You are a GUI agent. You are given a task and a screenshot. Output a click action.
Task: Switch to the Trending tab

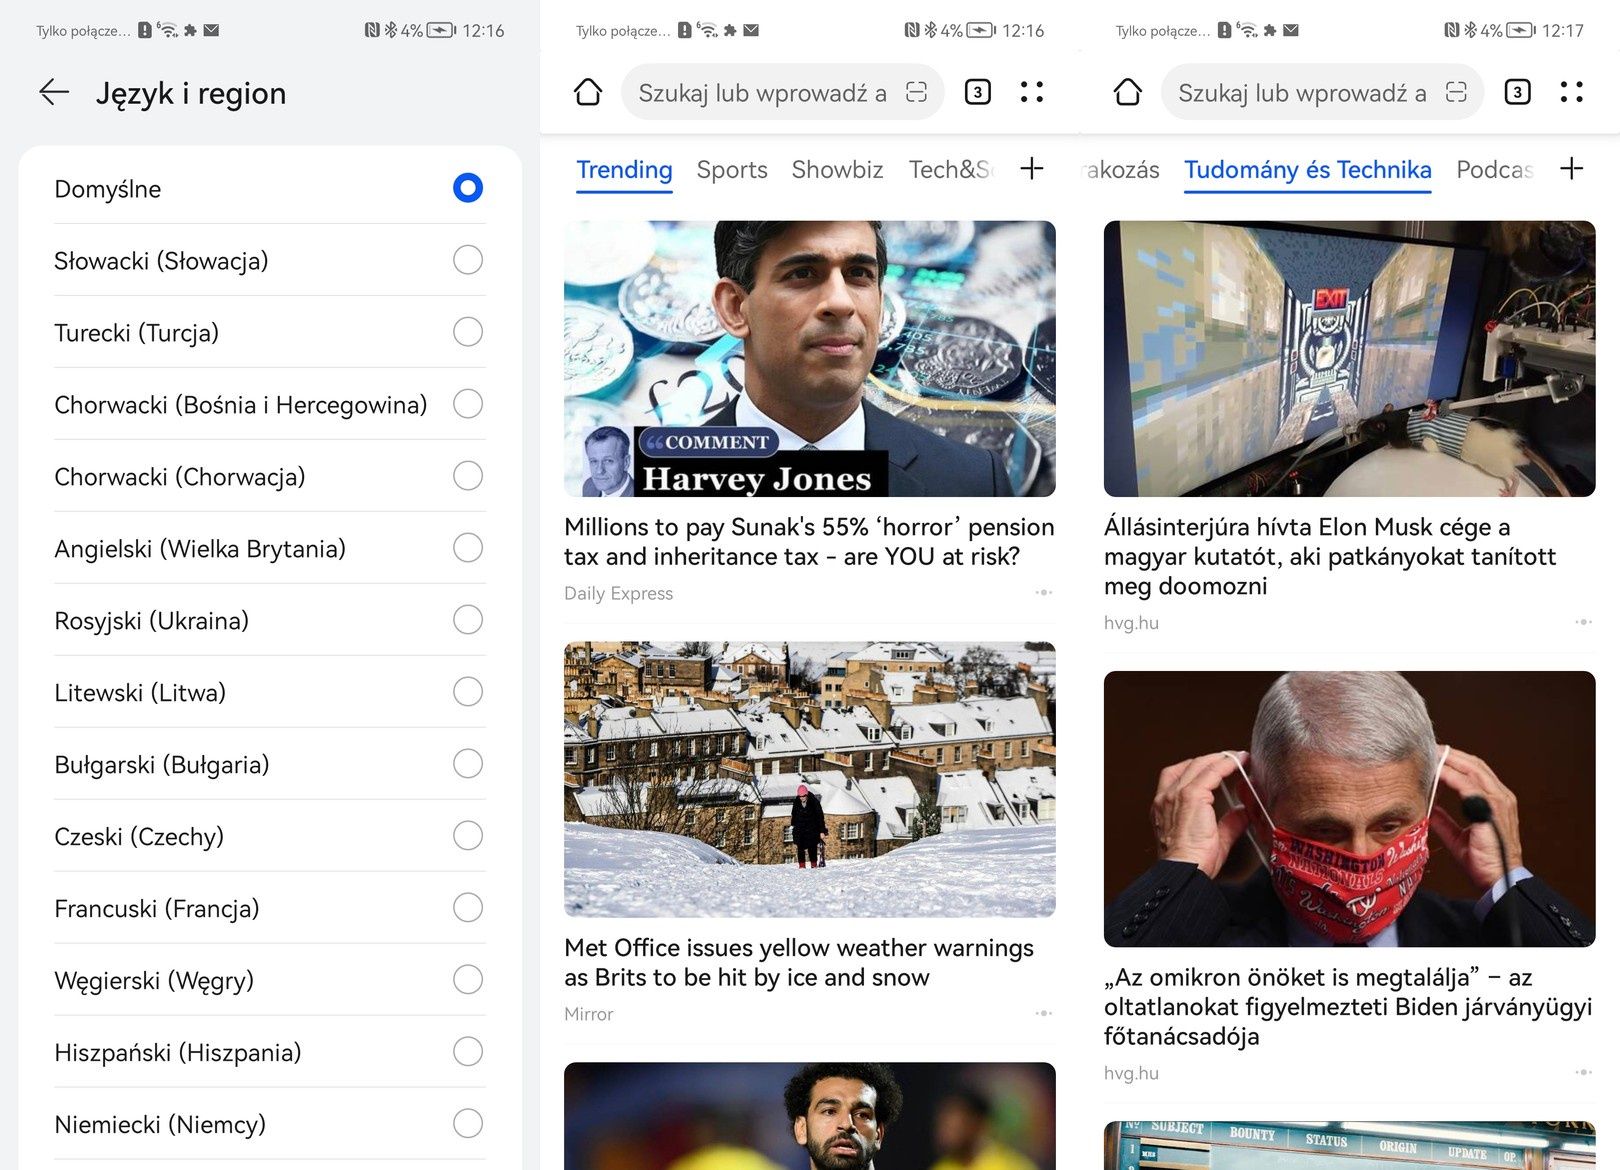pyautogui.click(x=624, y=170)
